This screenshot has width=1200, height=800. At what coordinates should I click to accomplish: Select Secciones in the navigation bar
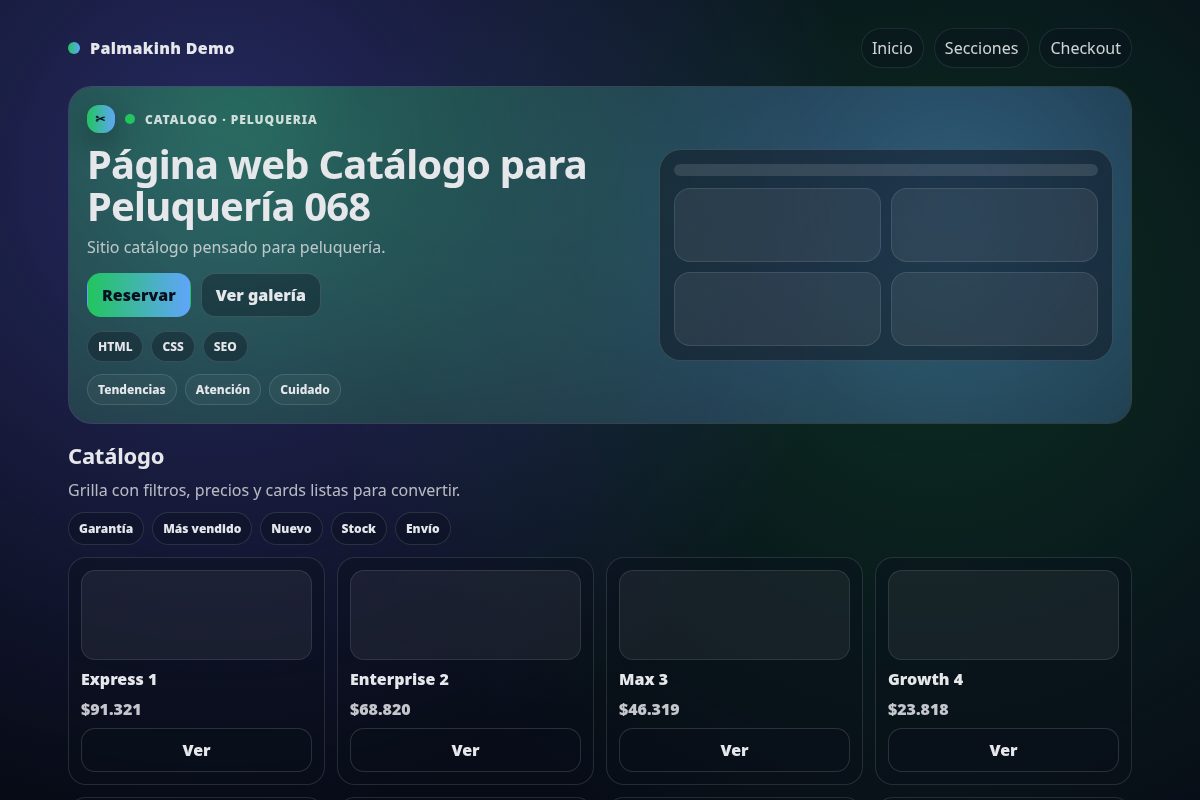(981, 47)
